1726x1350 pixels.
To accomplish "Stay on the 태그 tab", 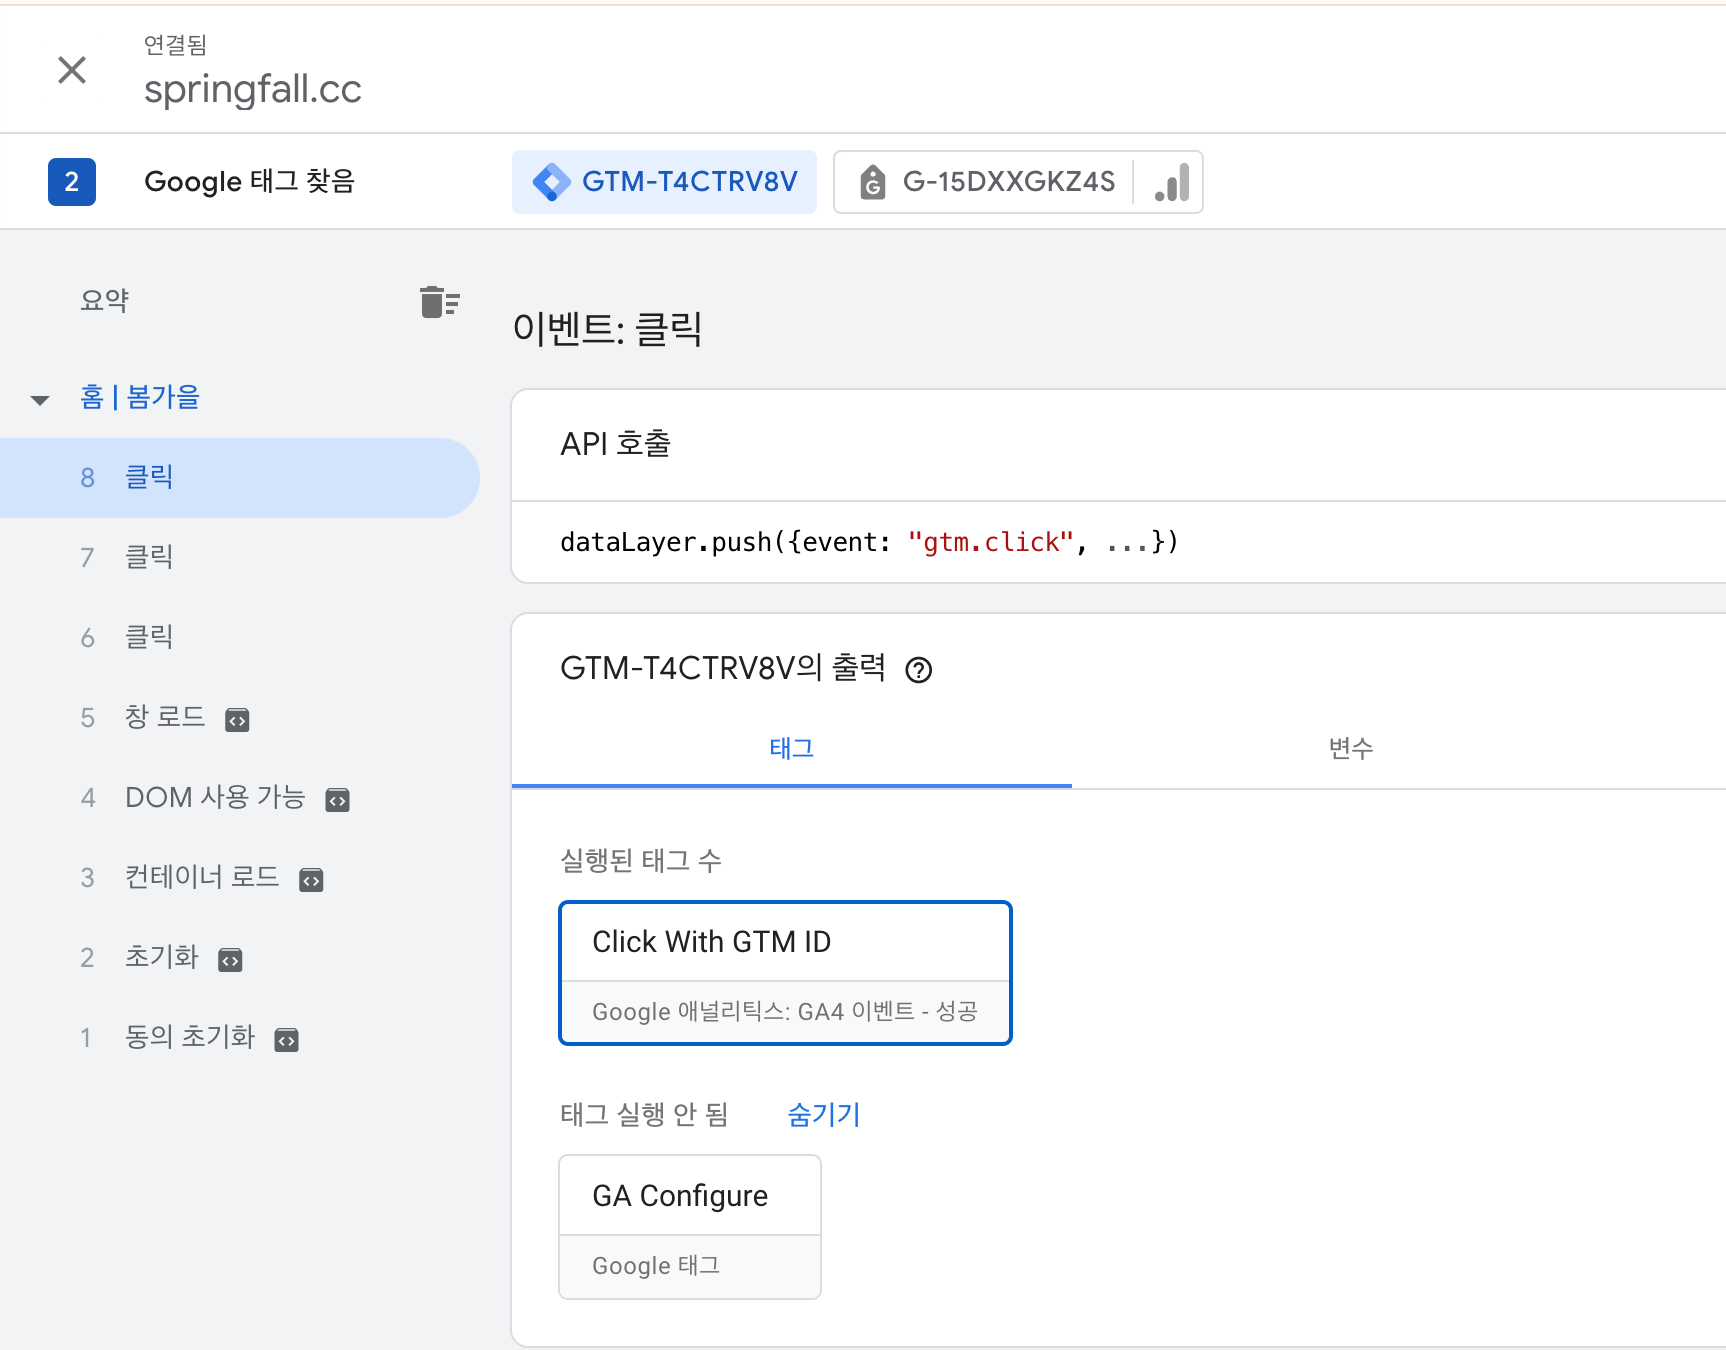I will pyautogui.click(x=792, y=748).
